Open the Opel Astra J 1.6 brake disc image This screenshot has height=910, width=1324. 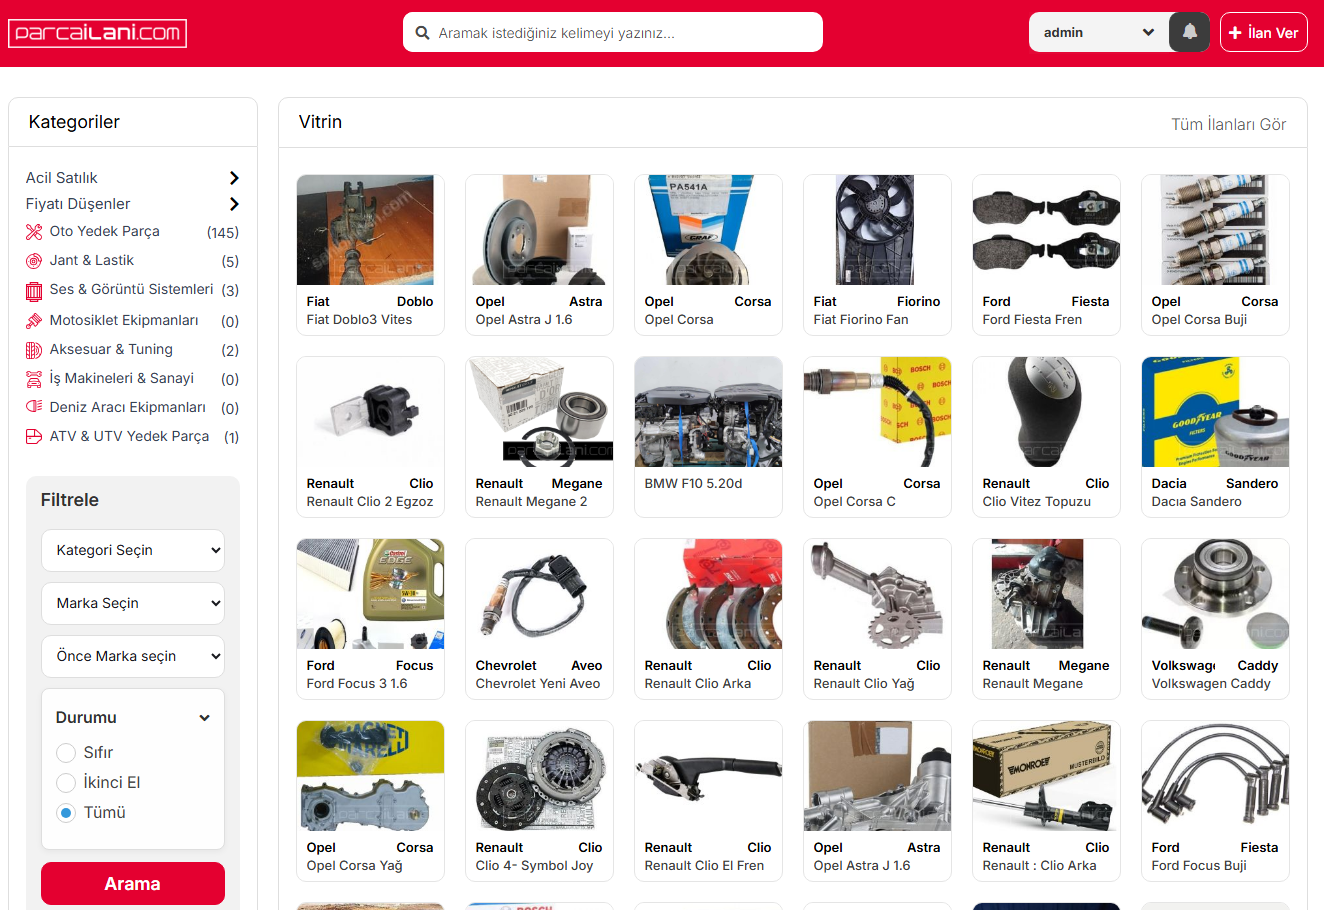click(540, 230)
